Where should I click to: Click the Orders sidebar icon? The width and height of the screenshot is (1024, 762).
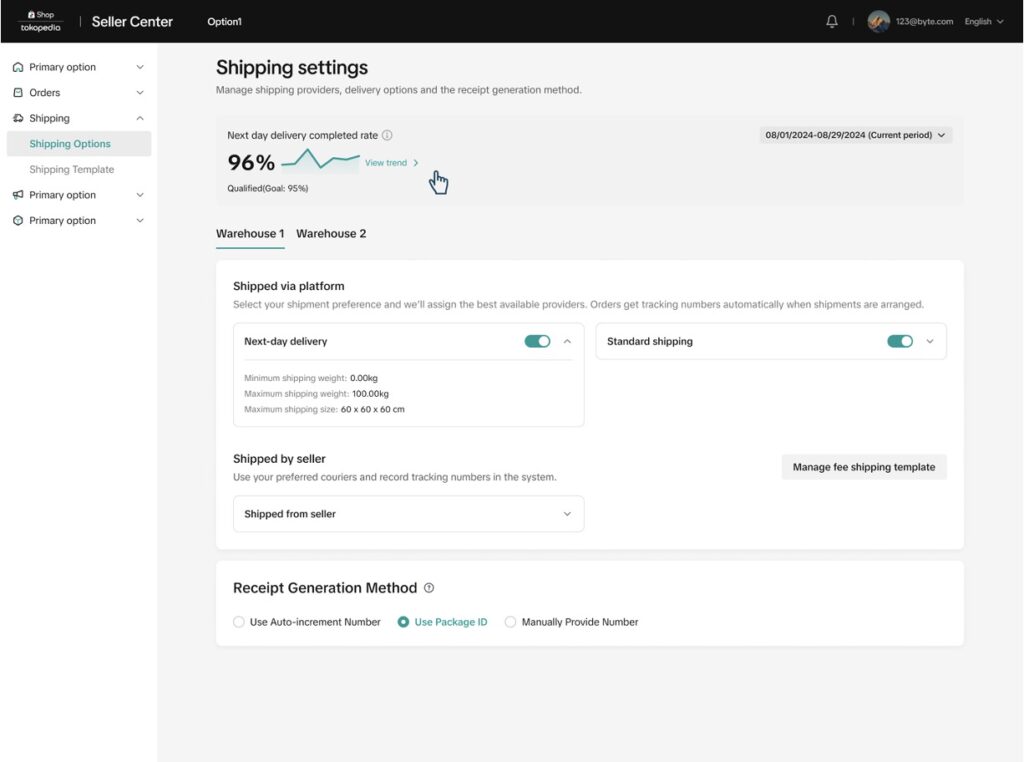pos(18,93)
